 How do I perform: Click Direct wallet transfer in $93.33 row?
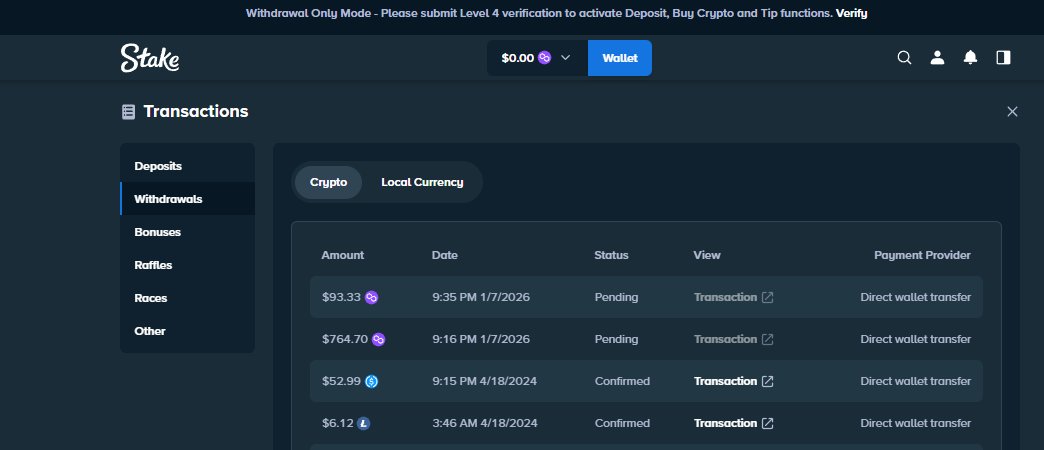(915, 298)
